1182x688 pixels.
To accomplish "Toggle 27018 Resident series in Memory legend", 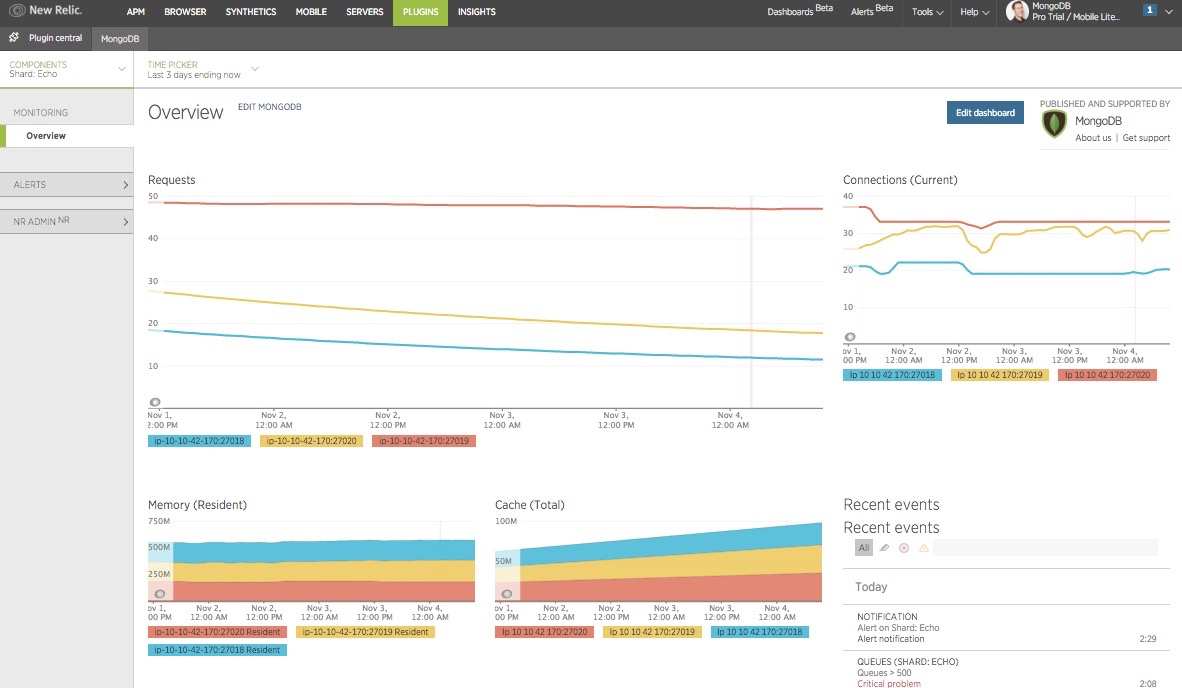I will point(217,650).
